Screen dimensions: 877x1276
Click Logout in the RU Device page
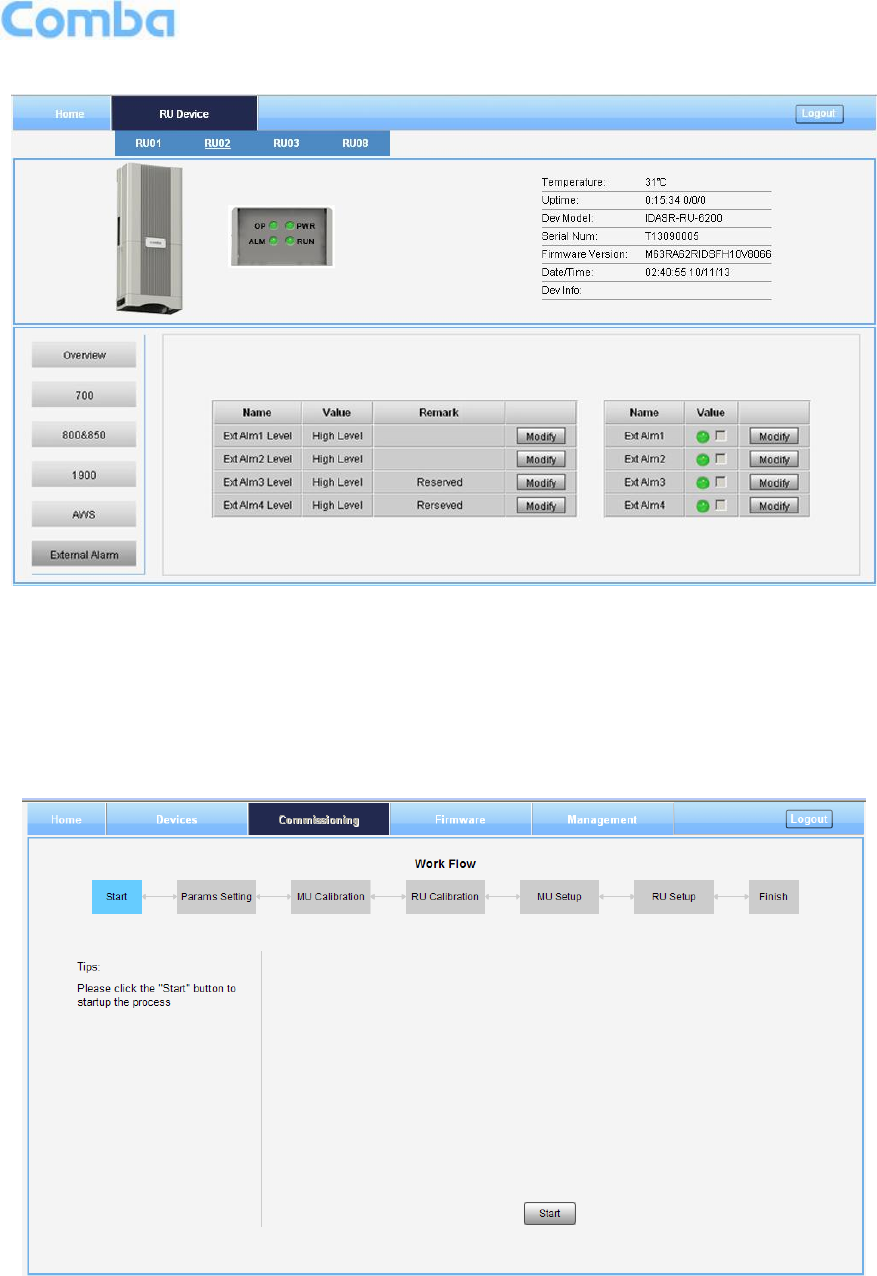click(x=820, y=114)
